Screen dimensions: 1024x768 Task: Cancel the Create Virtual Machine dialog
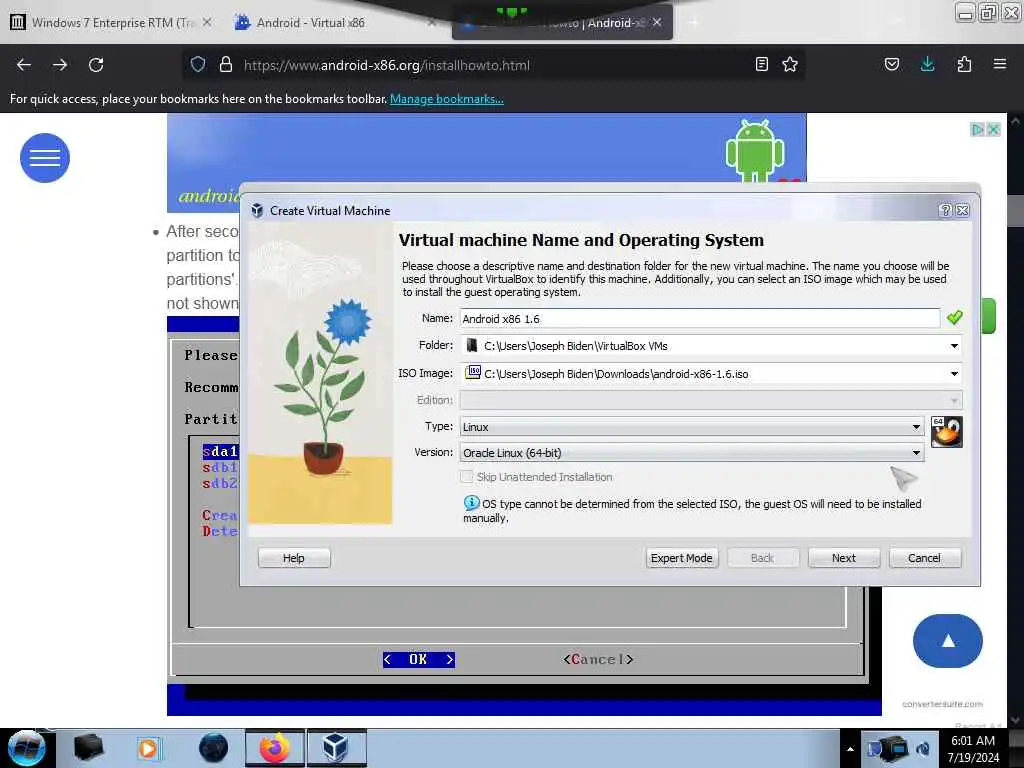[x=924, y=558]
